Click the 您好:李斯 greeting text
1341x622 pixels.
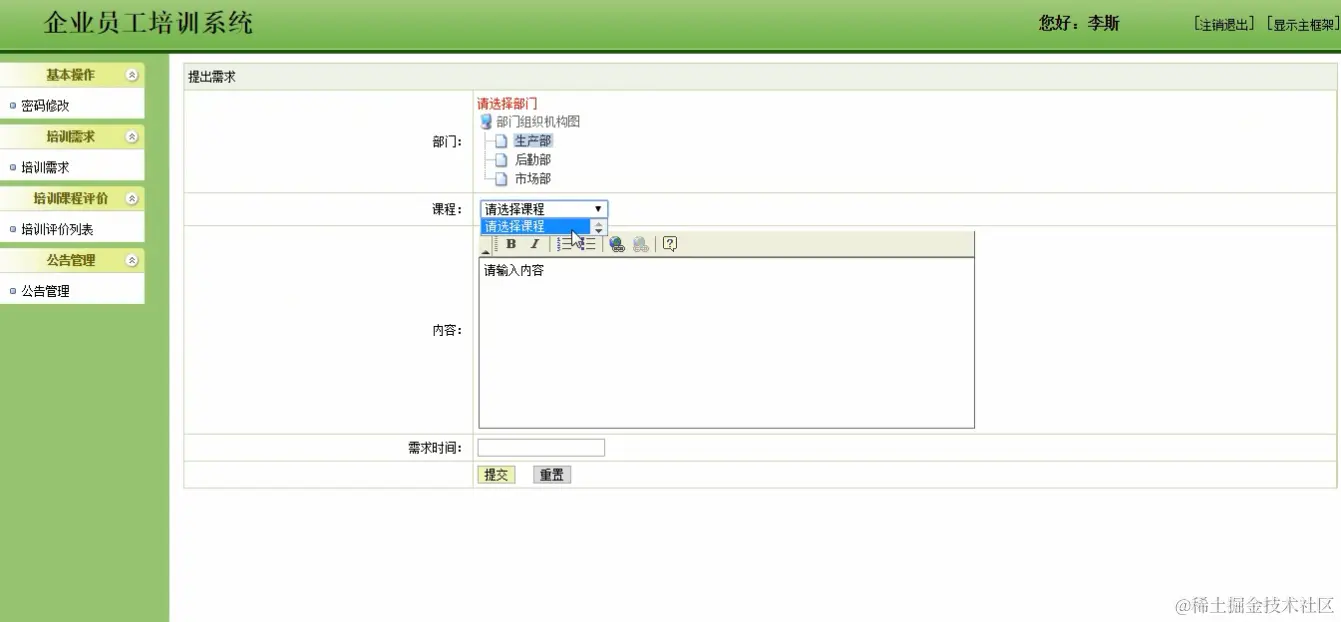click(1079, 24)
